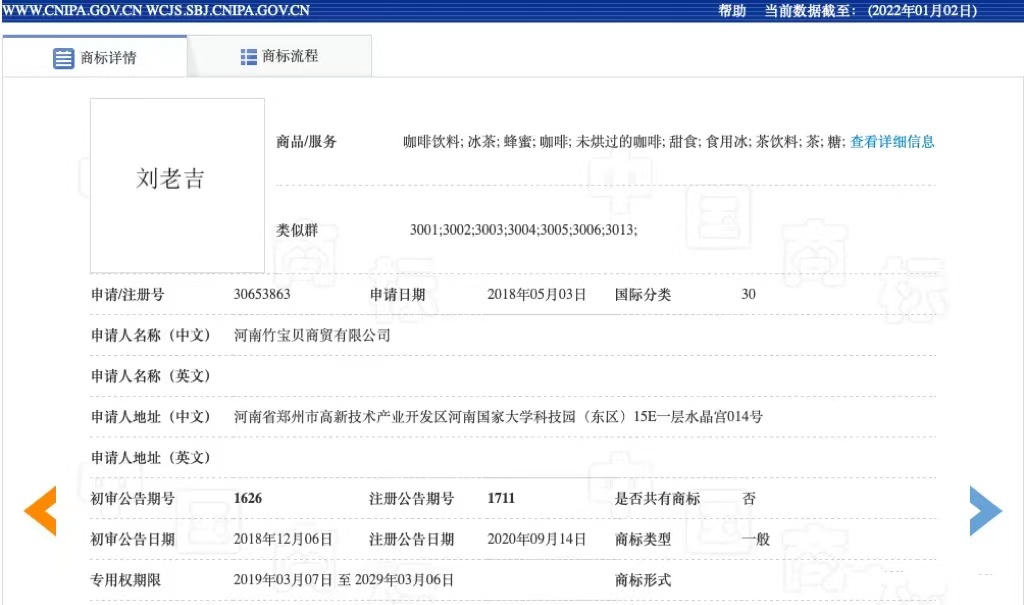Viewport: 1024px width, 605px height.
Task: Click the 申请人地址（英文） label
Action: pos(151,458)
